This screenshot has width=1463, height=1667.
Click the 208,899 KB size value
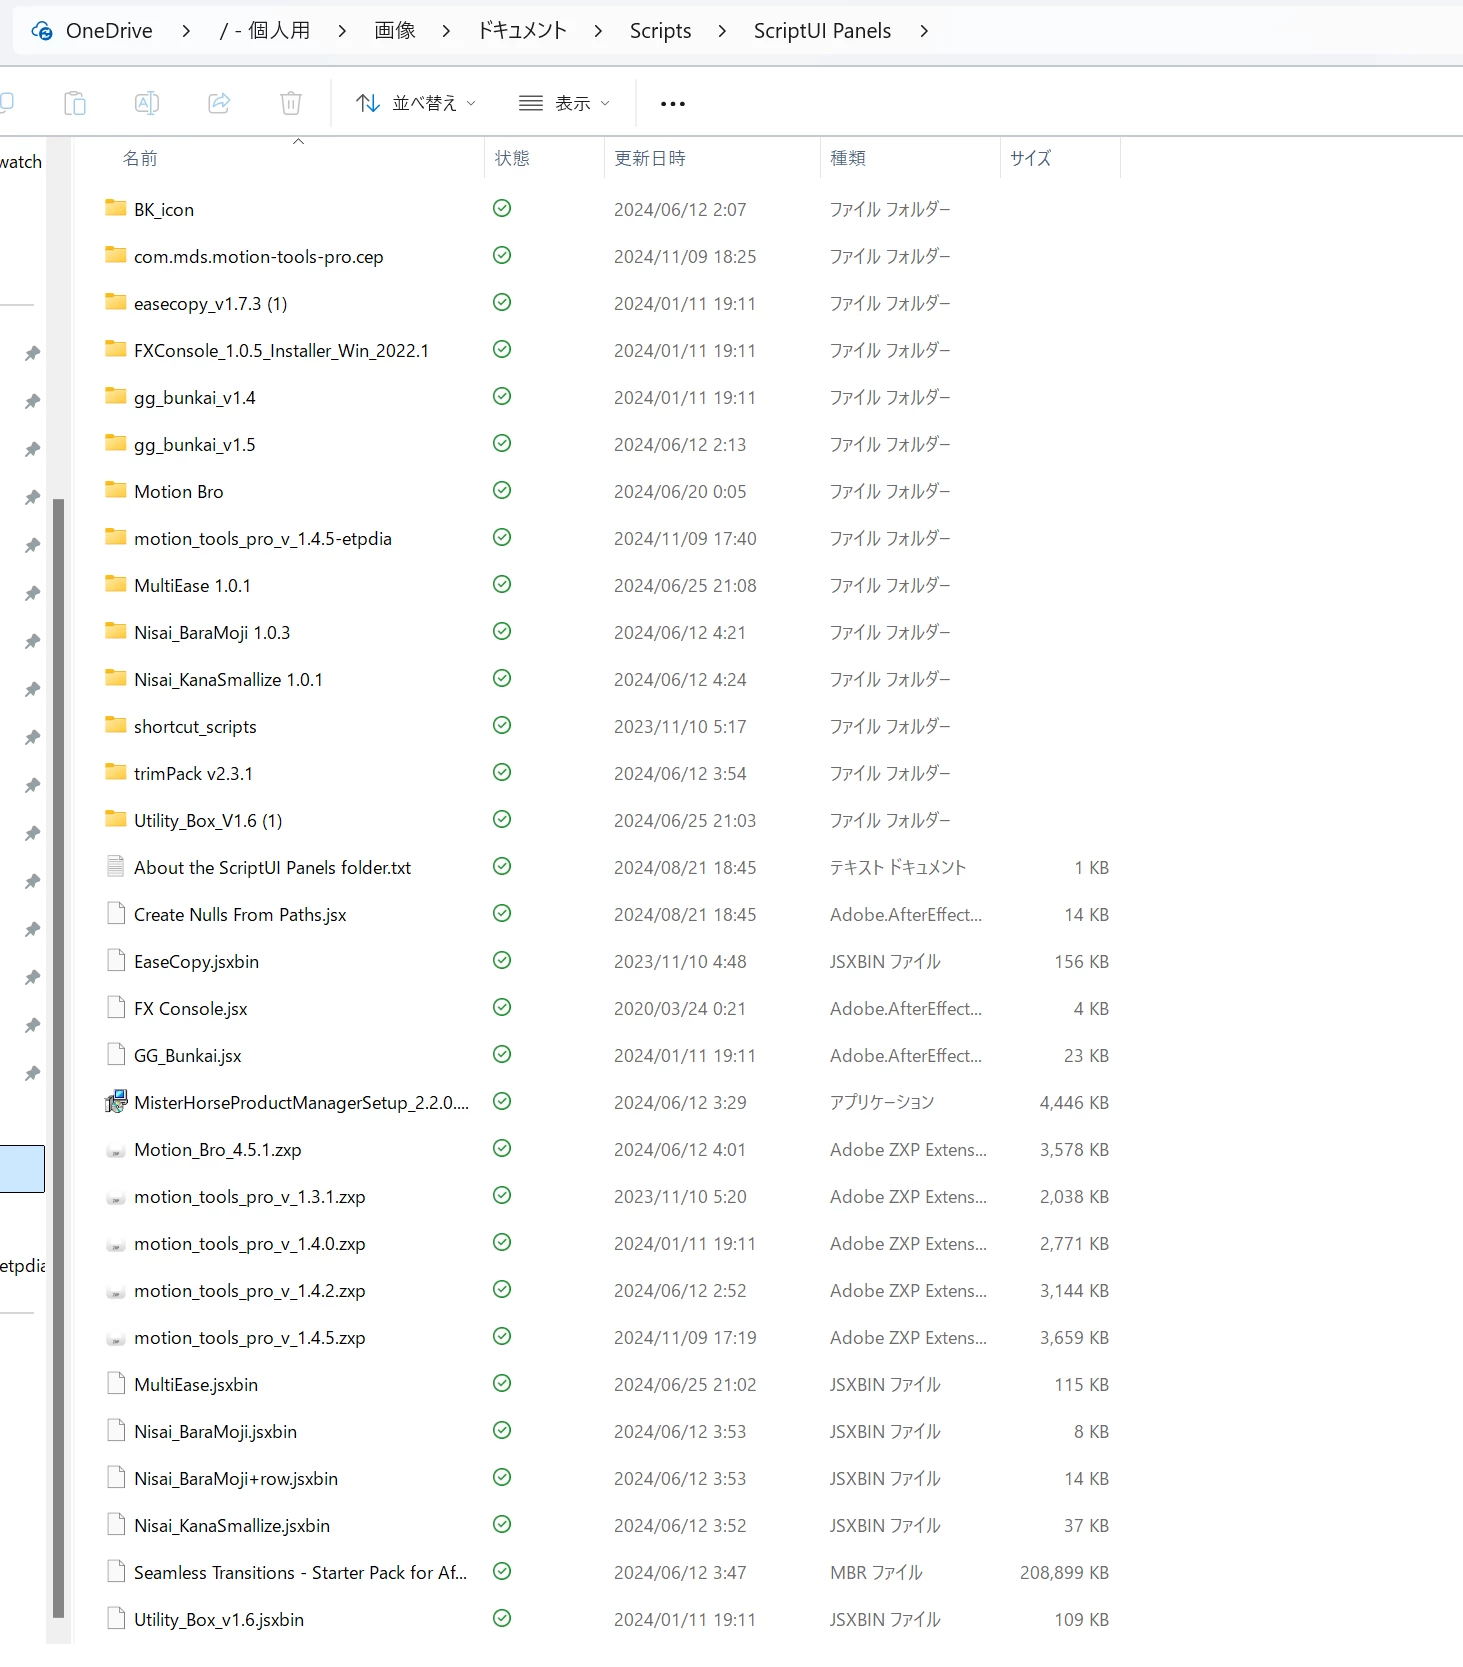(x=1064, y=1573)
